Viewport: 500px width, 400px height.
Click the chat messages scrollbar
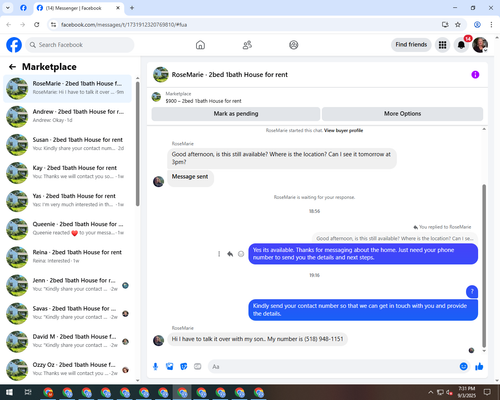[x=484, y=266]
